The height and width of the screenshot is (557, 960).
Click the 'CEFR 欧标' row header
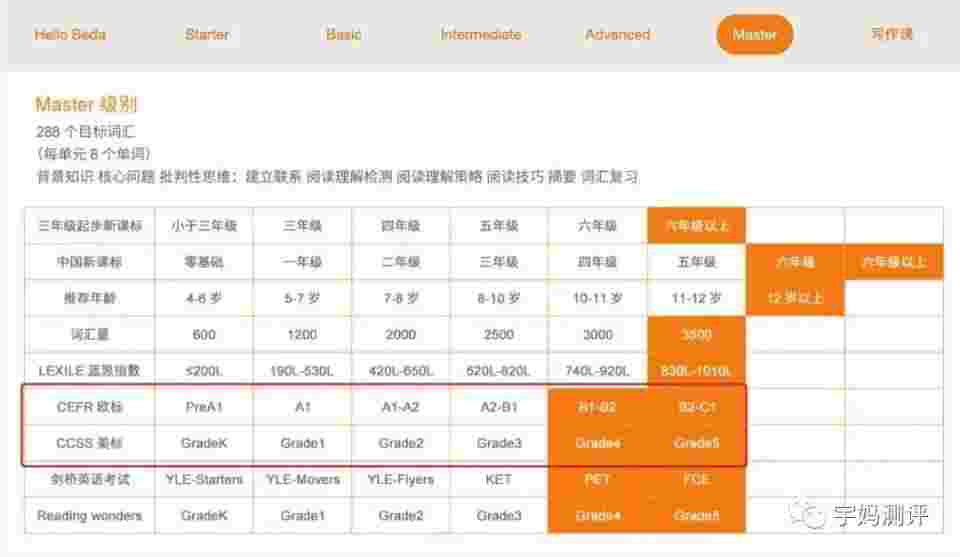[89, 407]
